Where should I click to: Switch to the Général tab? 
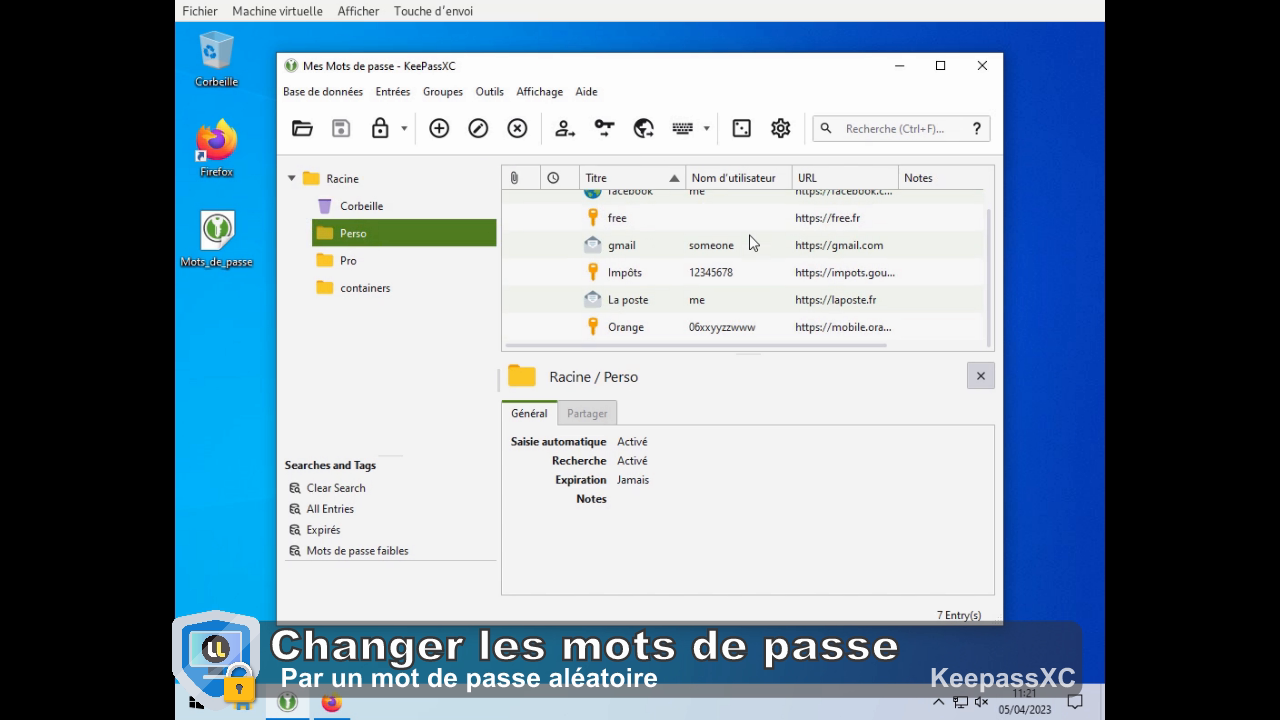[x=529, y=413]
